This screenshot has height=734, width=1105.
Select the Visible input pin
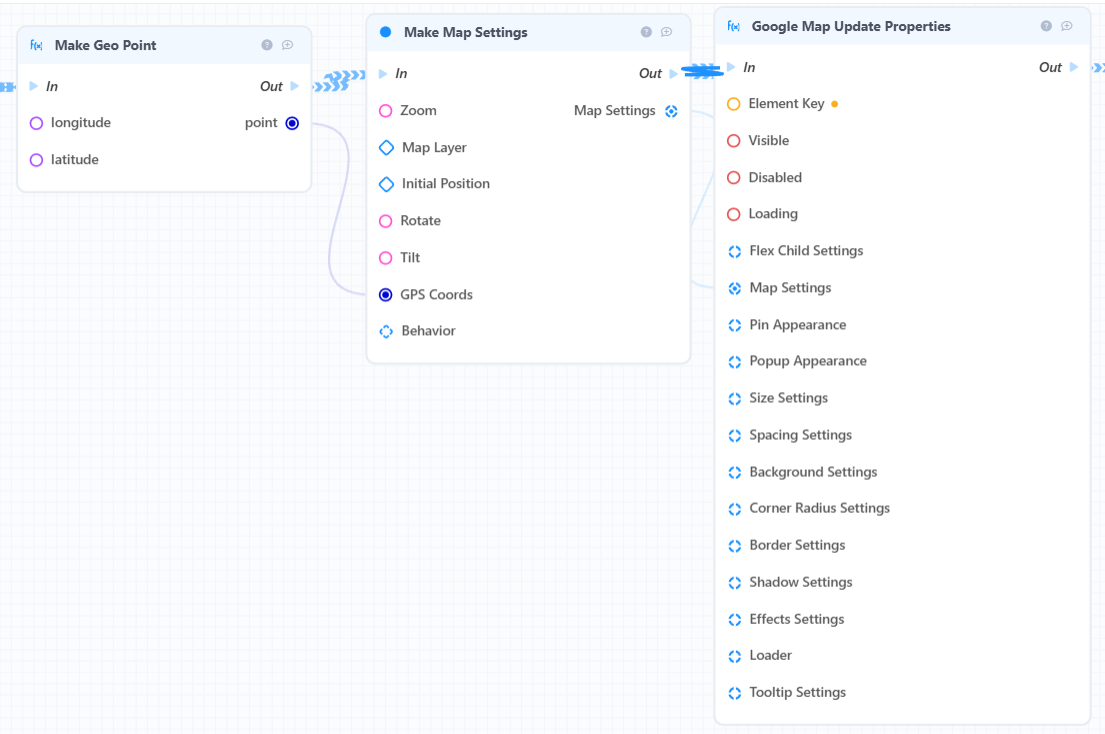[734, 141]
